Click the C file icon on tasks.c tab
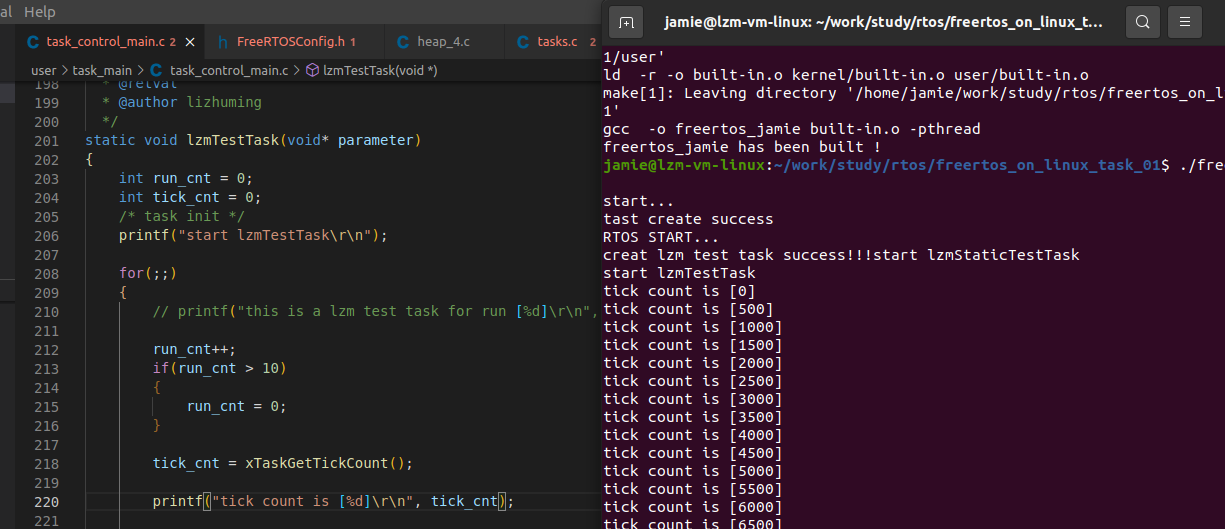This screenshot has width=1225, height=529. tap(524, 42)
